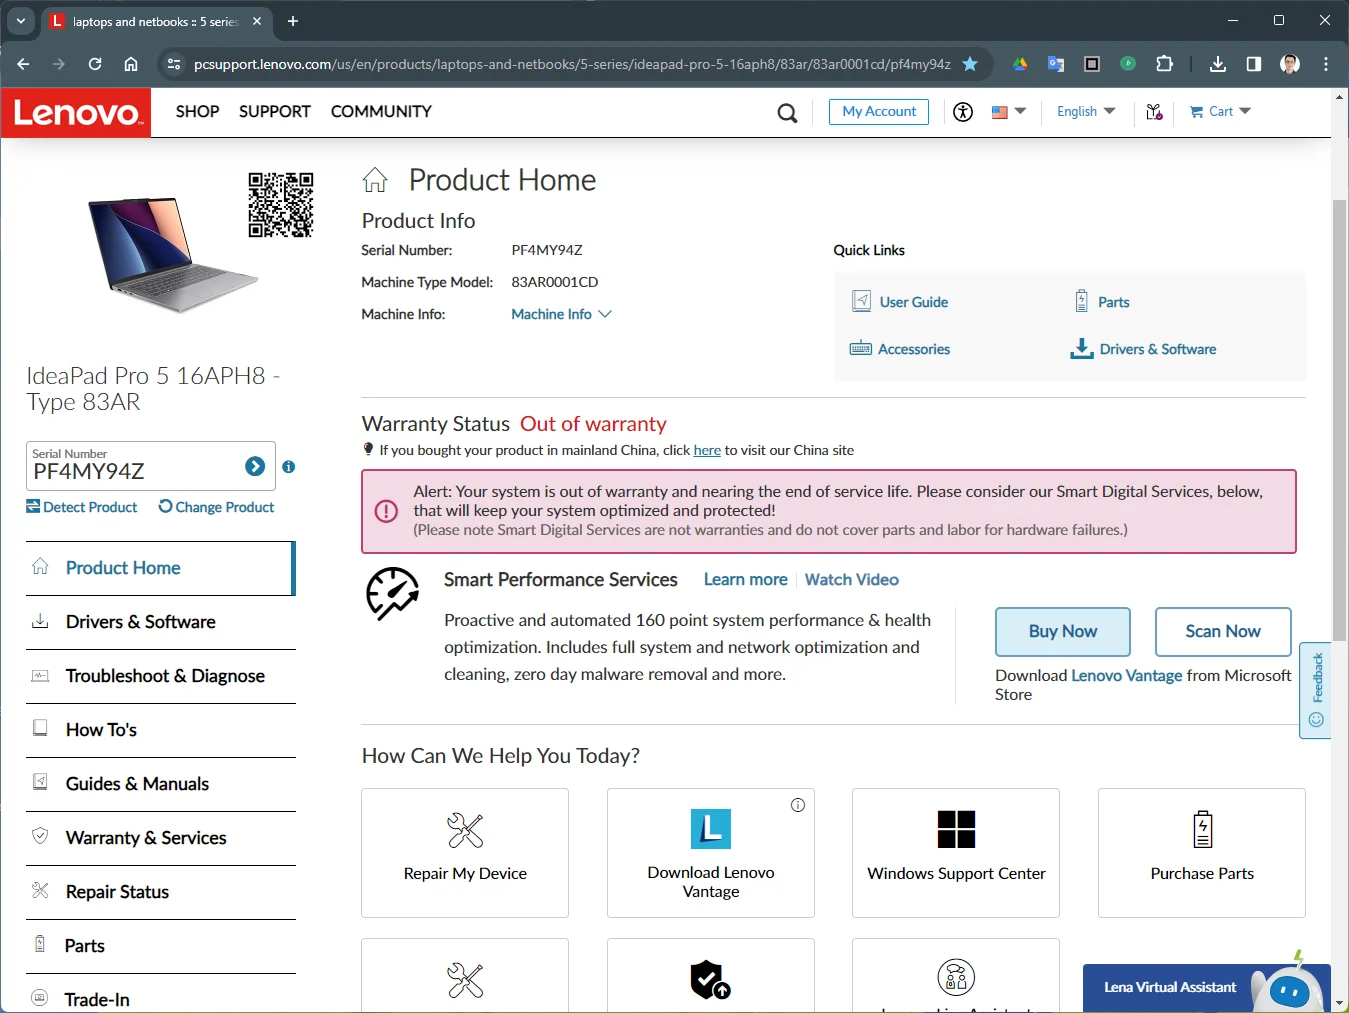The image size is (1349, 1013).
Task: Click the Smart Performance Services gauge icon
Action: tap(392, 594)
